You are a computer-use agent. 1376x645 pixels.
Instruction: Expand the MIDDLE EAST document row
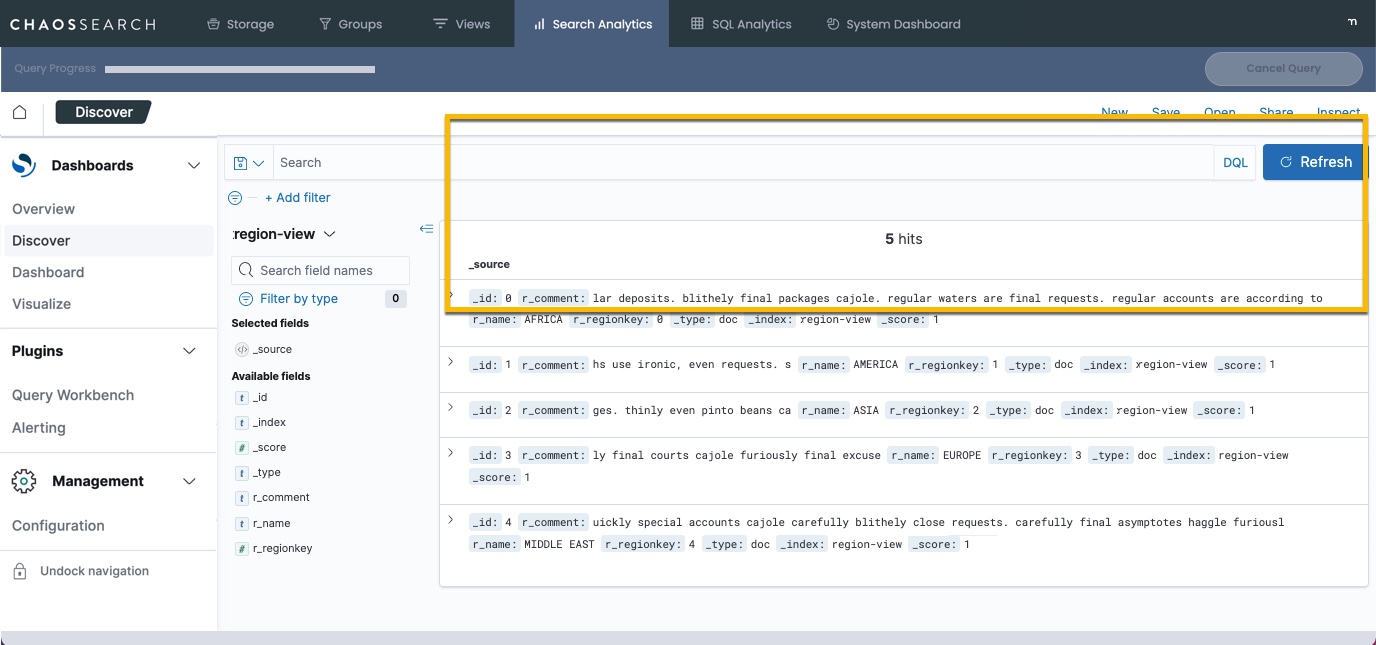click(x=451, y=521)
